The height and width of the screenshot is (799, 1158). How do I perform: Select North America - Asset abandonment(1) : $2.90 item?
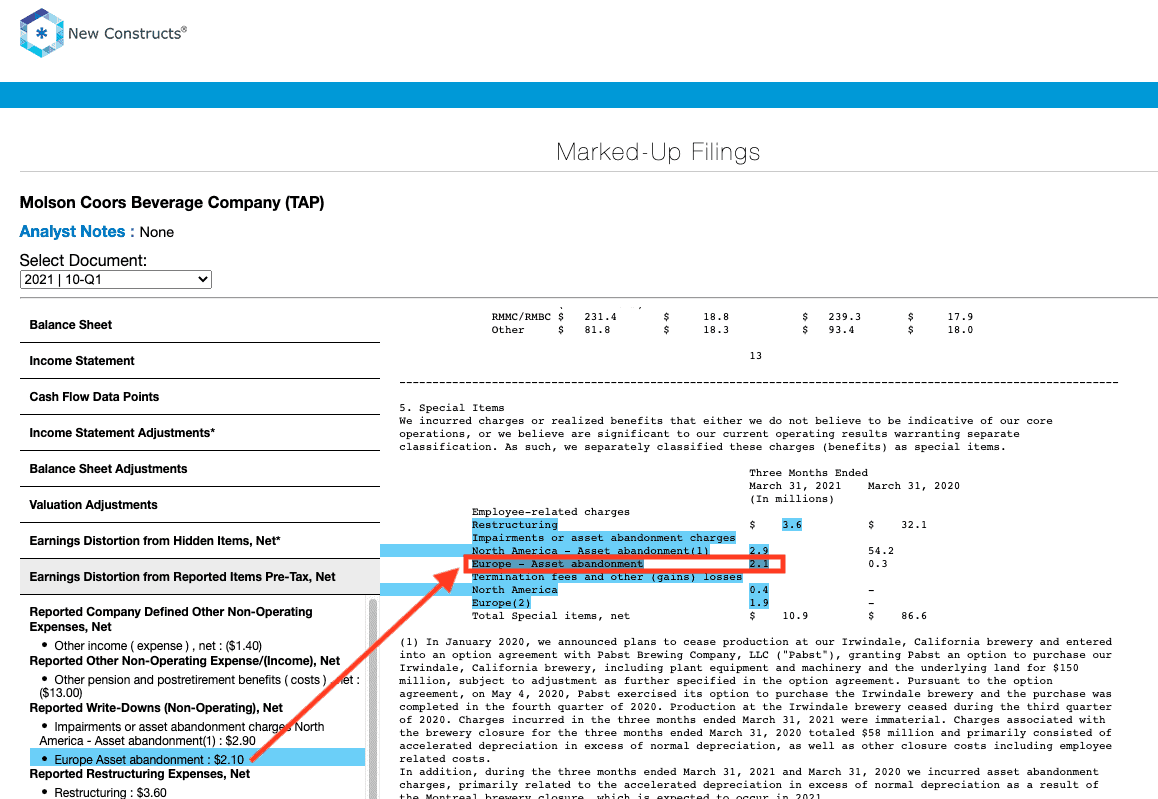tap(182, 734)
